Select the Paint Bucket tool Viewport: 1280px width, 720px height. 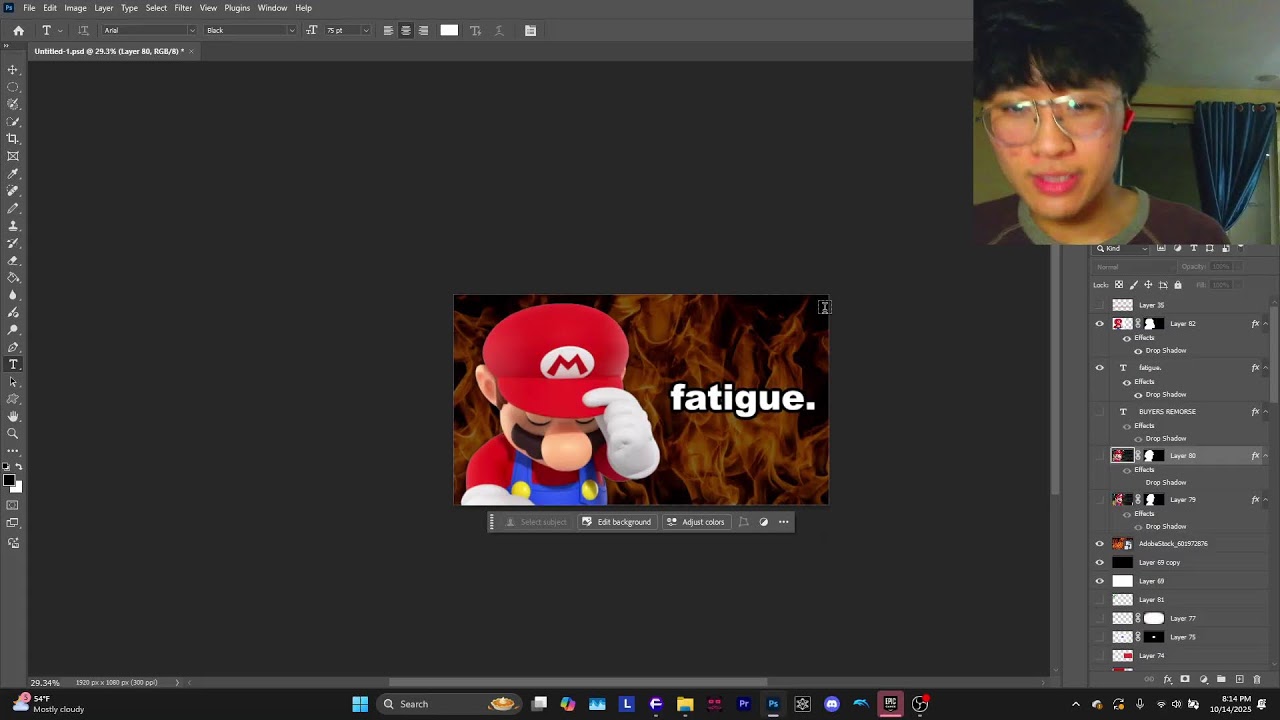click(x=13, y=278)
